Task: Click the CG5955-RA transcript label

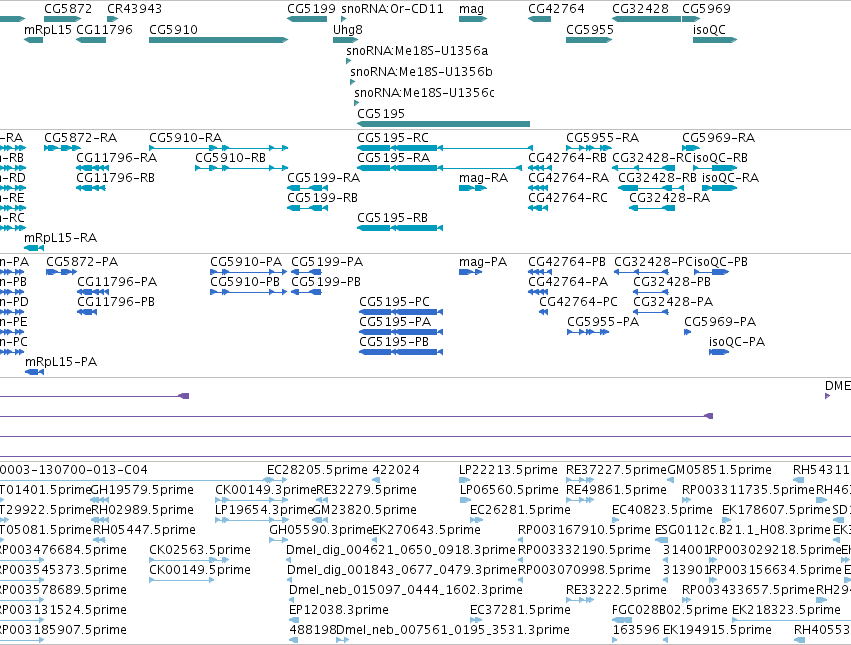Action: (x=602, y=138)
